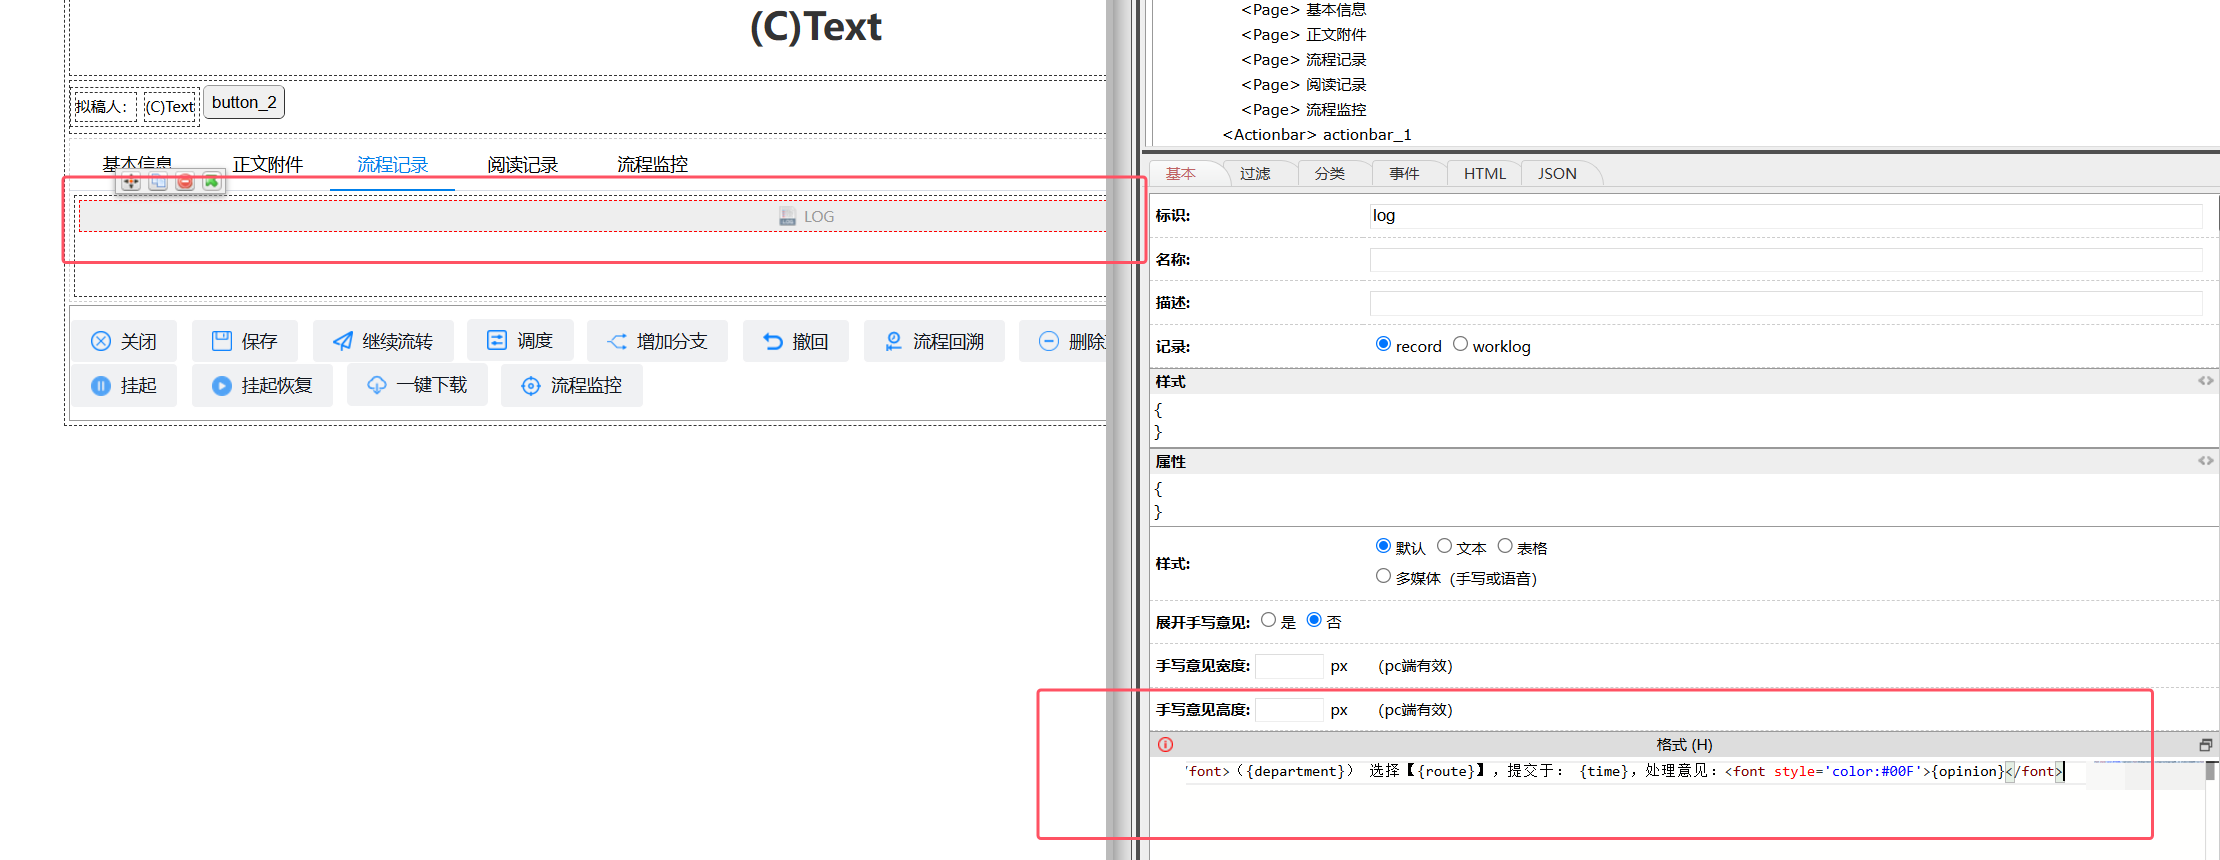Open the HTML properties tab
This screenshot has width=2220, height=860.
point(1485,174)
